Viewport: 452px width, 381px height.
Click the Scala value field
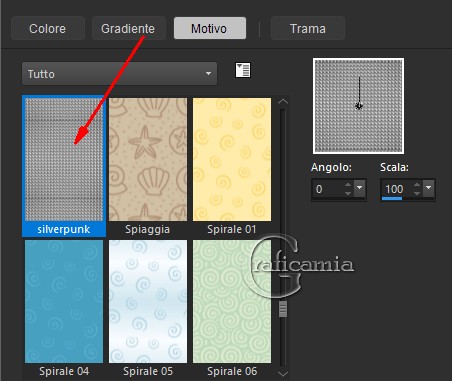pyautogui.click(x=396, y=188)
